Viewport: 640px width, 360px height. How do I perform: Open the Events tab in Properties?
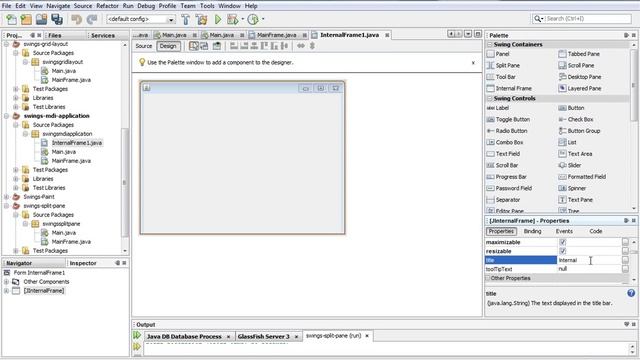(x=564, y=231)
